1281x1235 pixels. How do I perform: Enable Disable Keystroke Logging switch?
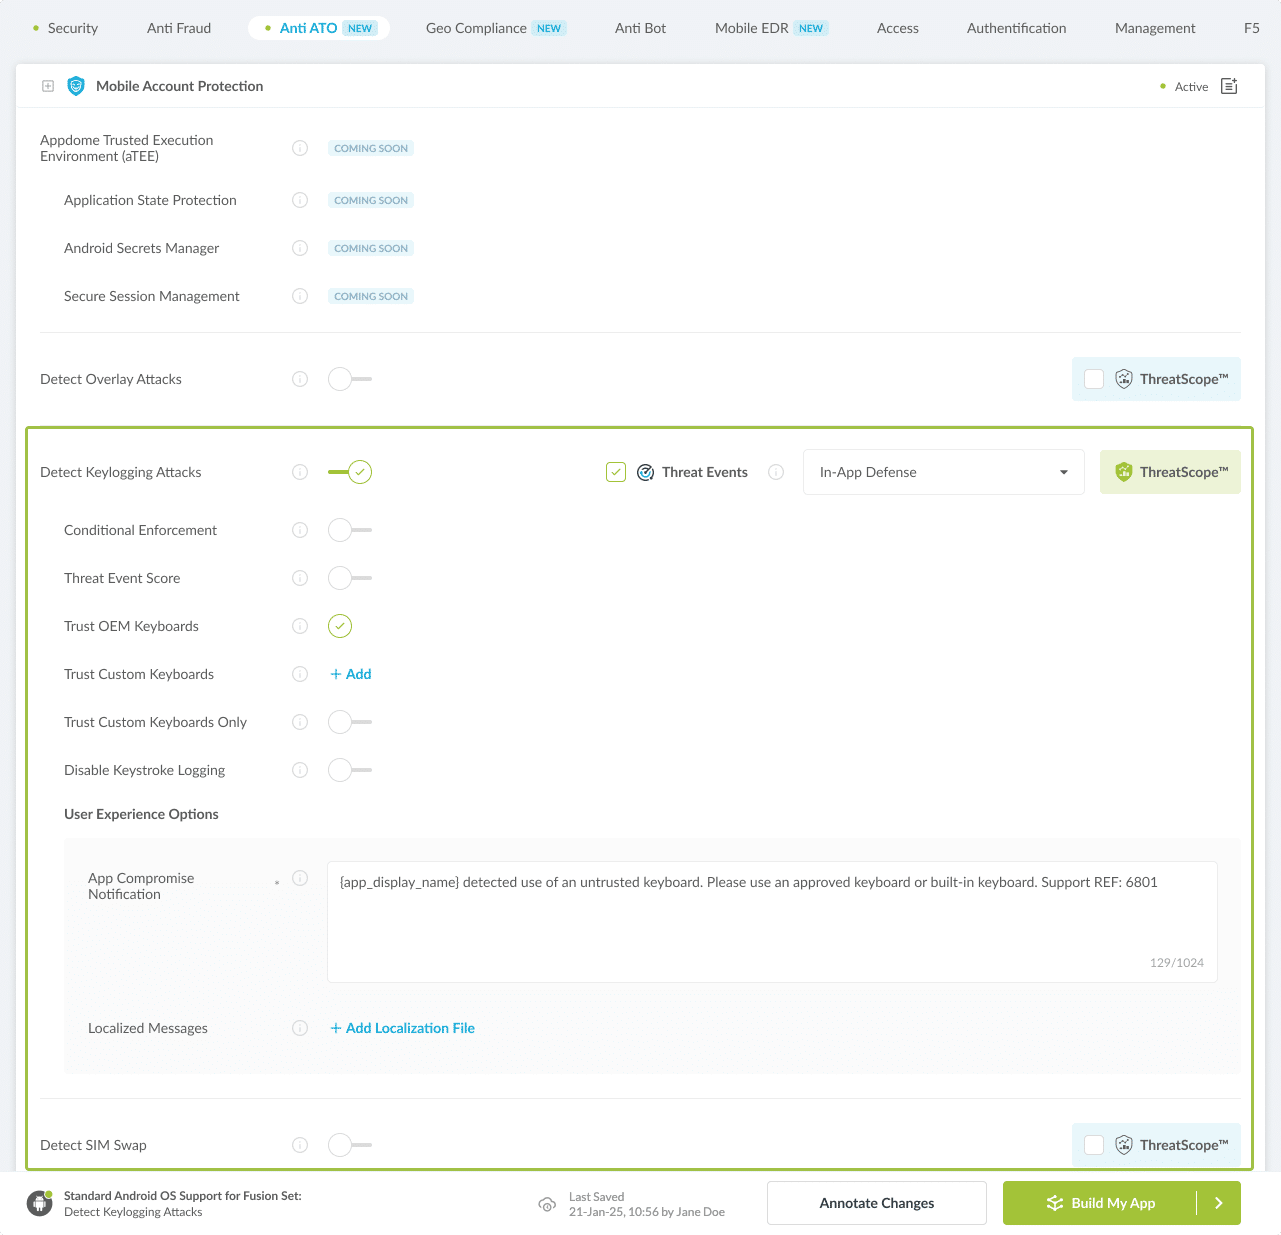pyautogui.click(x=350, y=770)
